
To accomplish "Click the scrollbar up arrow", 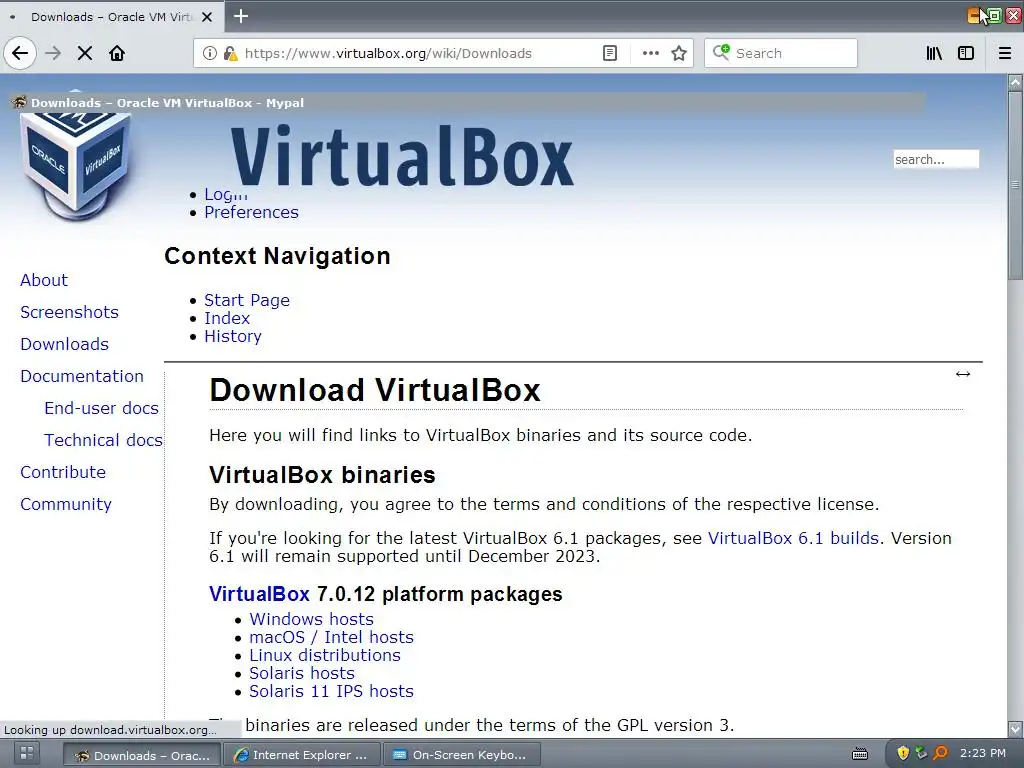I will [x=1015, y=82].
